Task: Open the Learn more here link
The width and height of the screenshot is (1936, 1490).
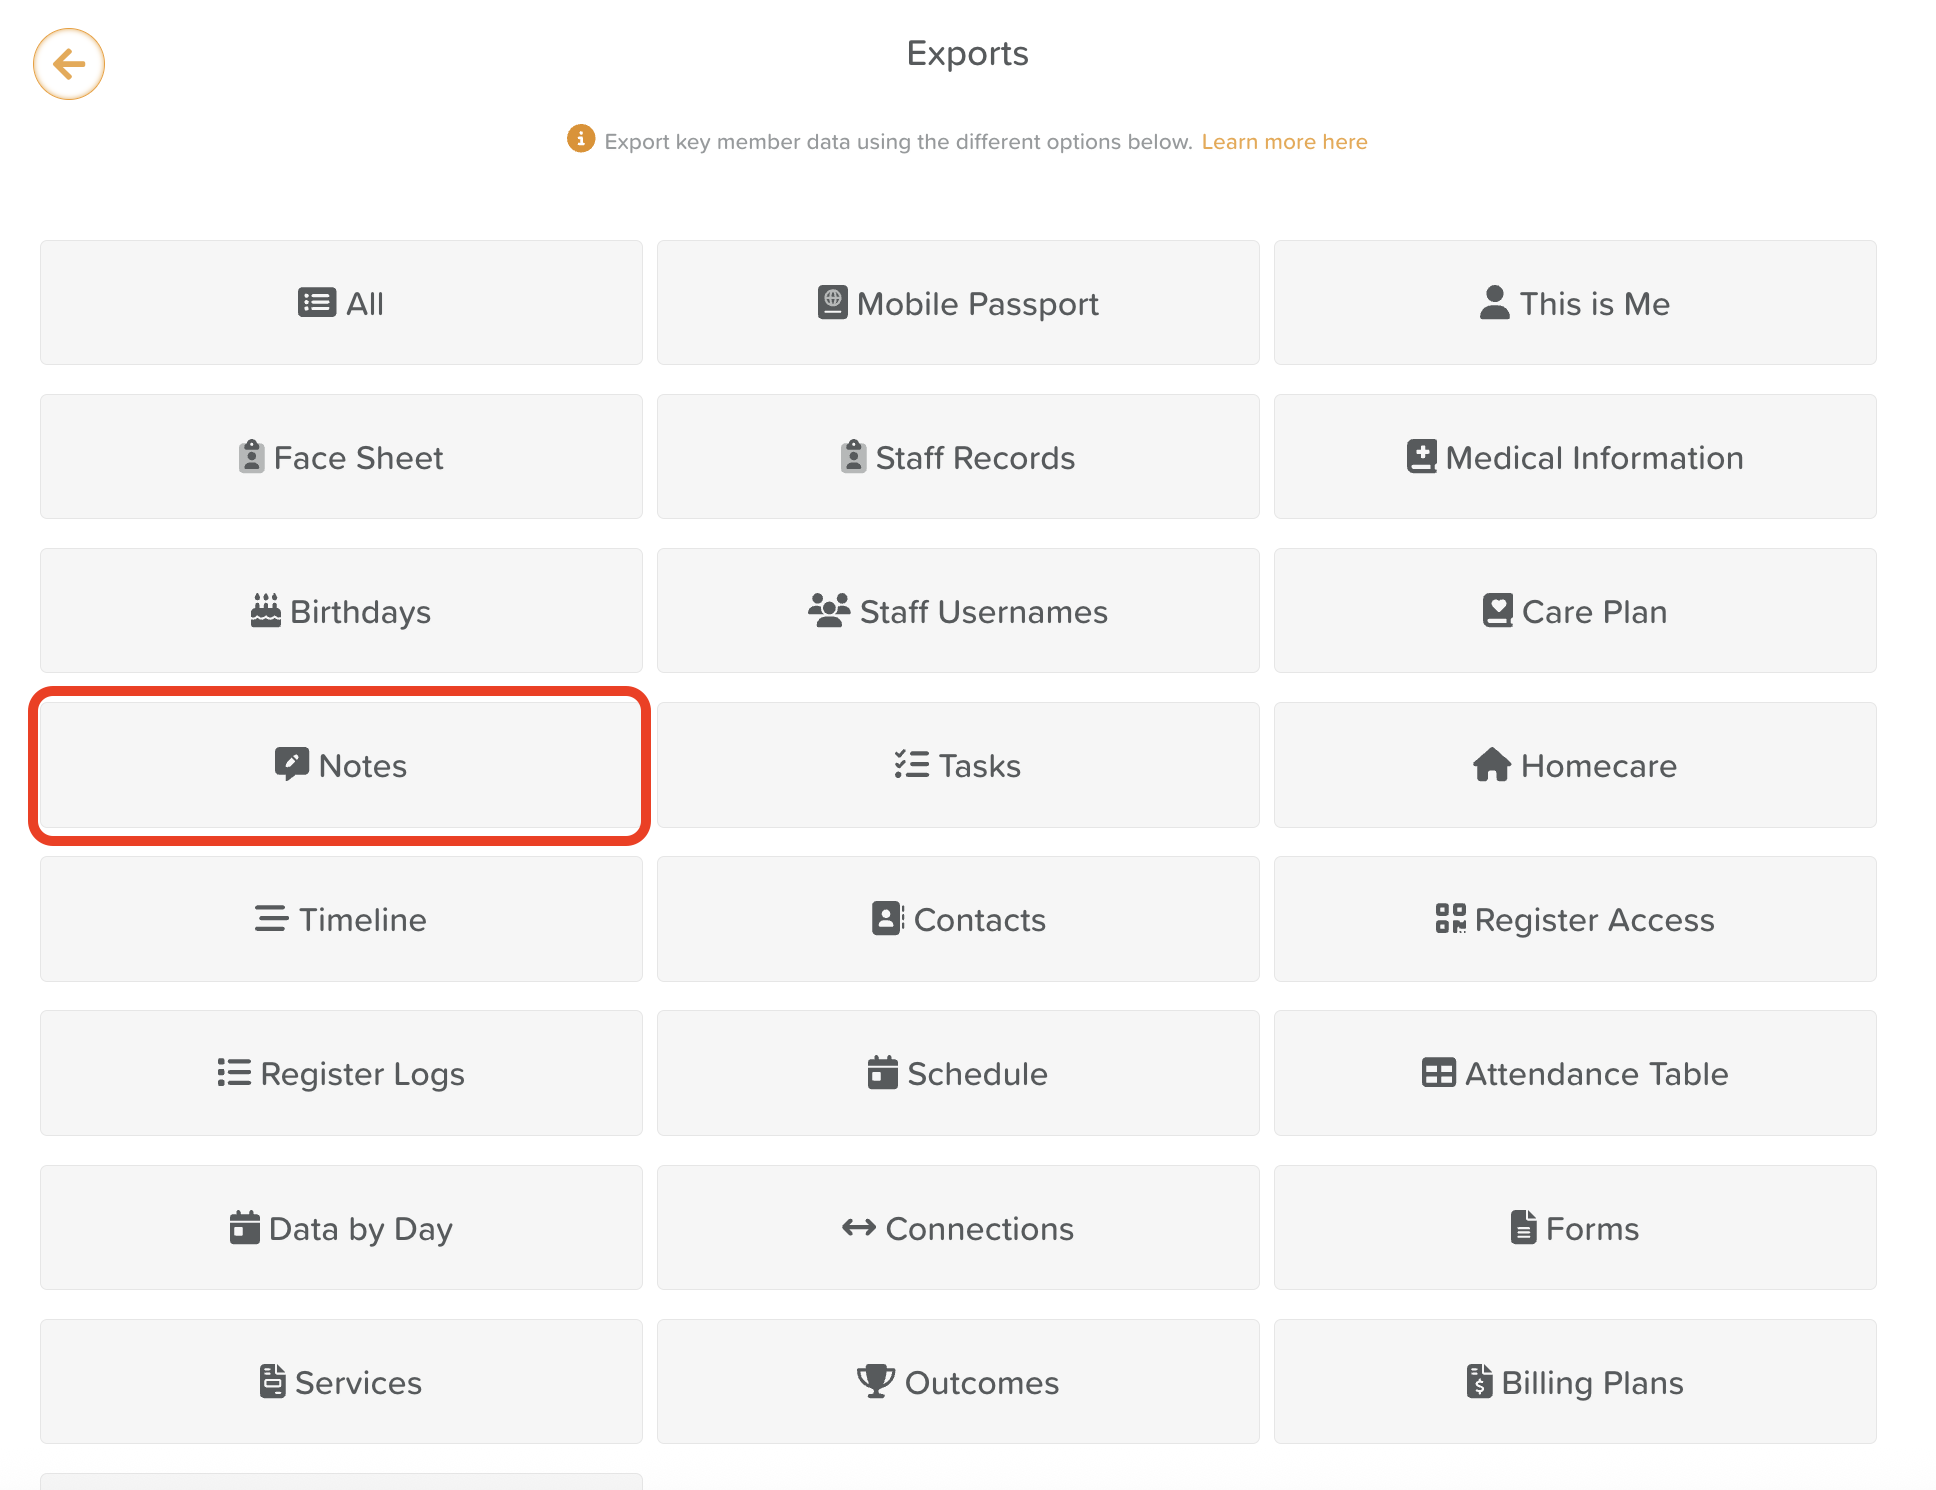Action: tap(1284, 142)
